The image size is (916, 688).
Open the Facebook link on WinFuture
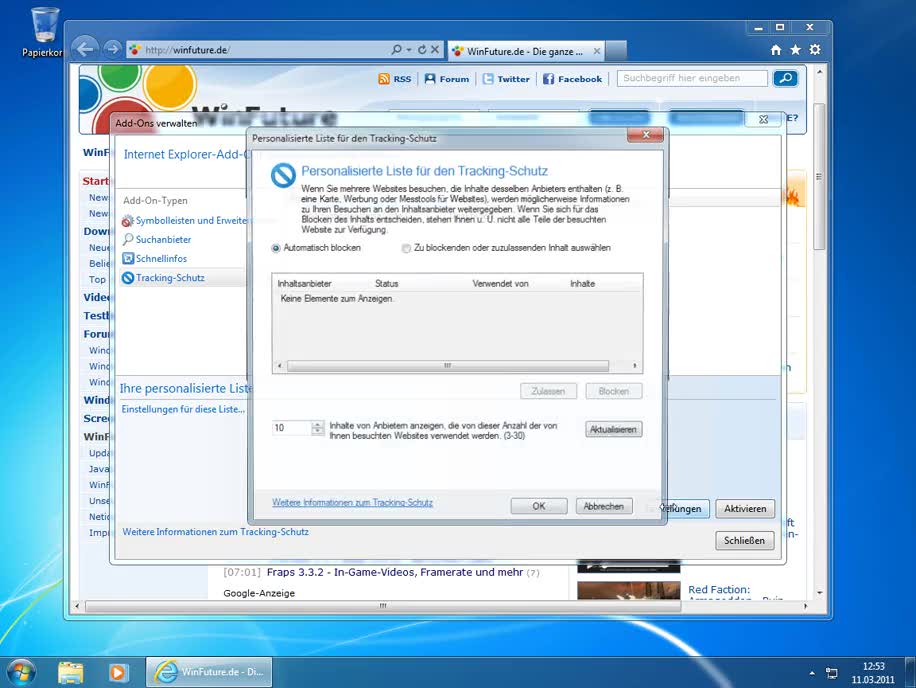pos(572,79)
